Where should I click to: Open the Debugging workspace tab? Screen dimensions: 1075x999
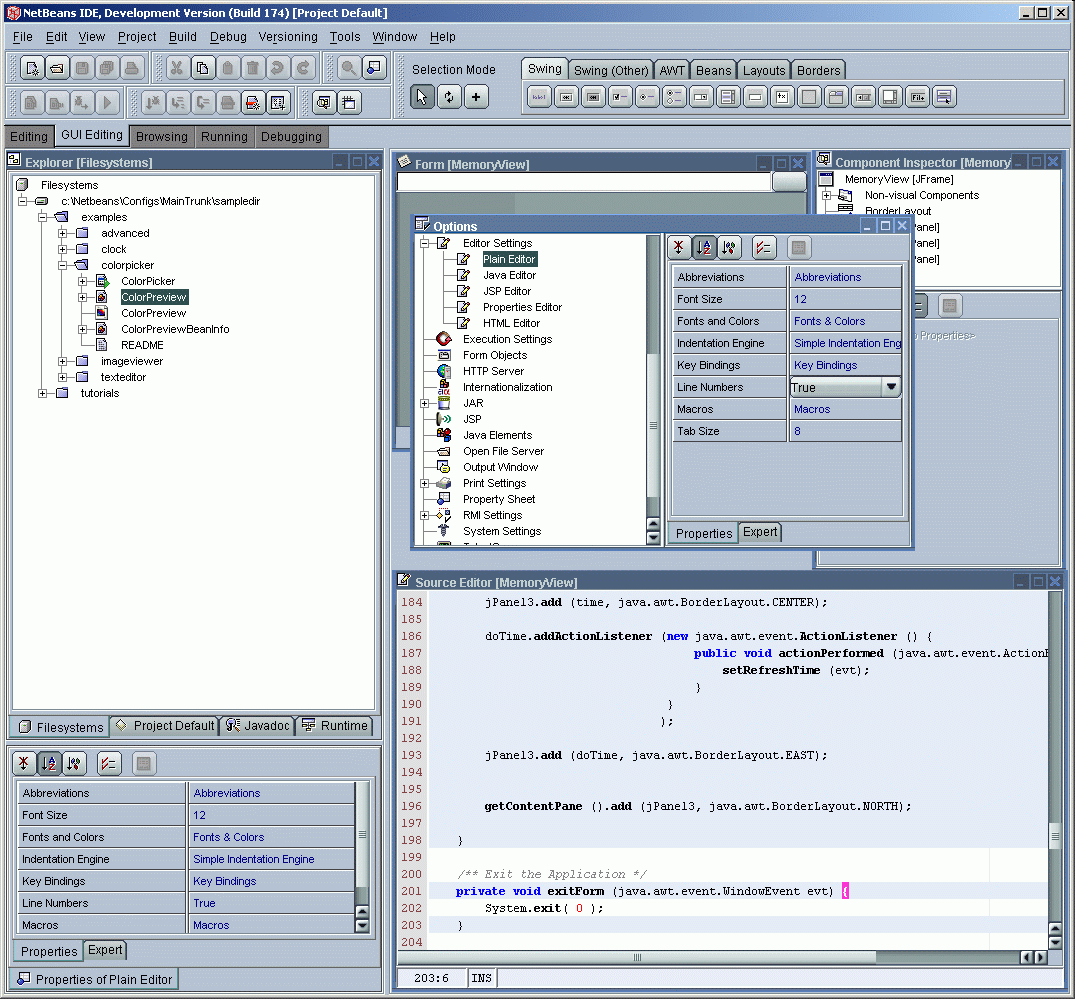coord(291,136)
